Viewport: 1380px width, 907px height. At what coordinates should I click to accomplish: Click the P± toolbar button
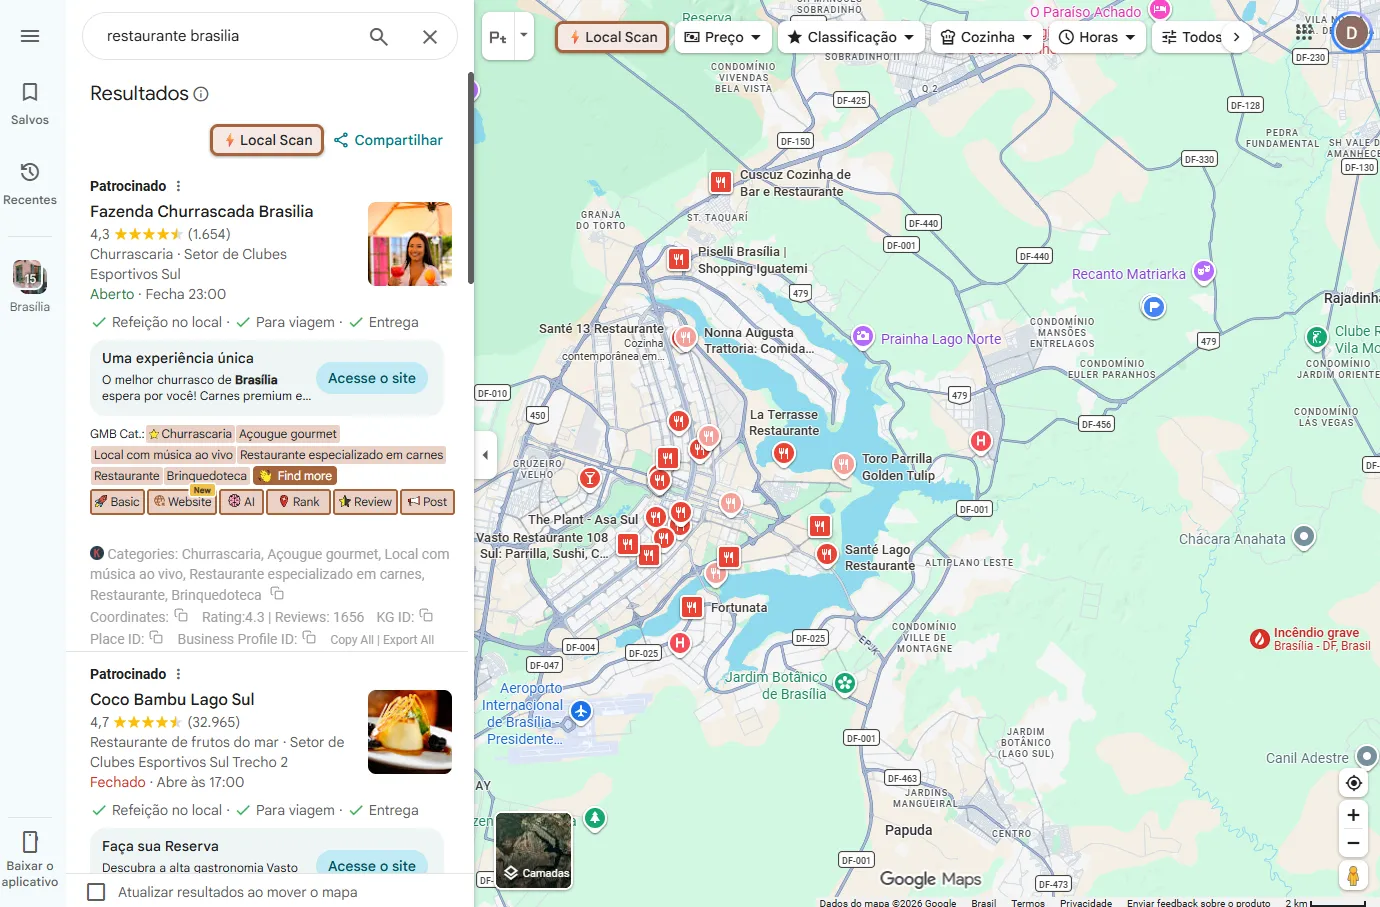tap(497, 37)
